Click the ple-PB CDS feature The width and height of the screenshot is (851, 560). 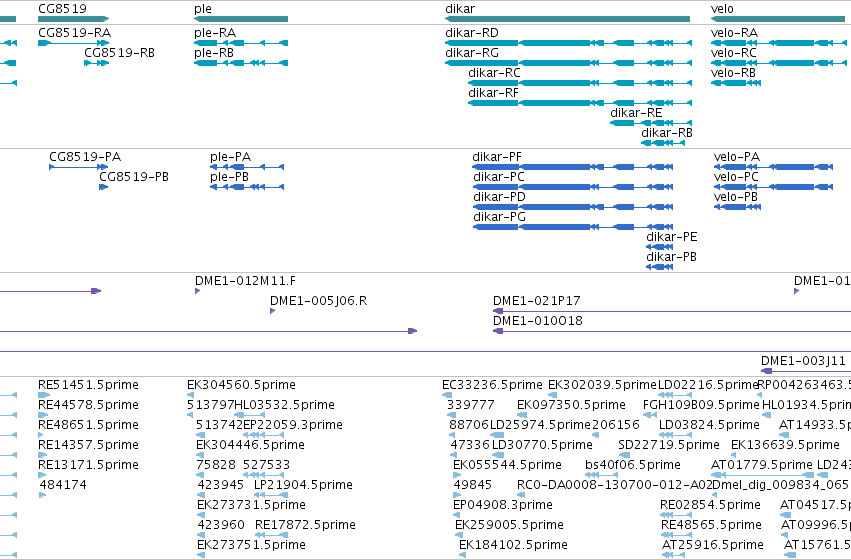tap(247, 187)
